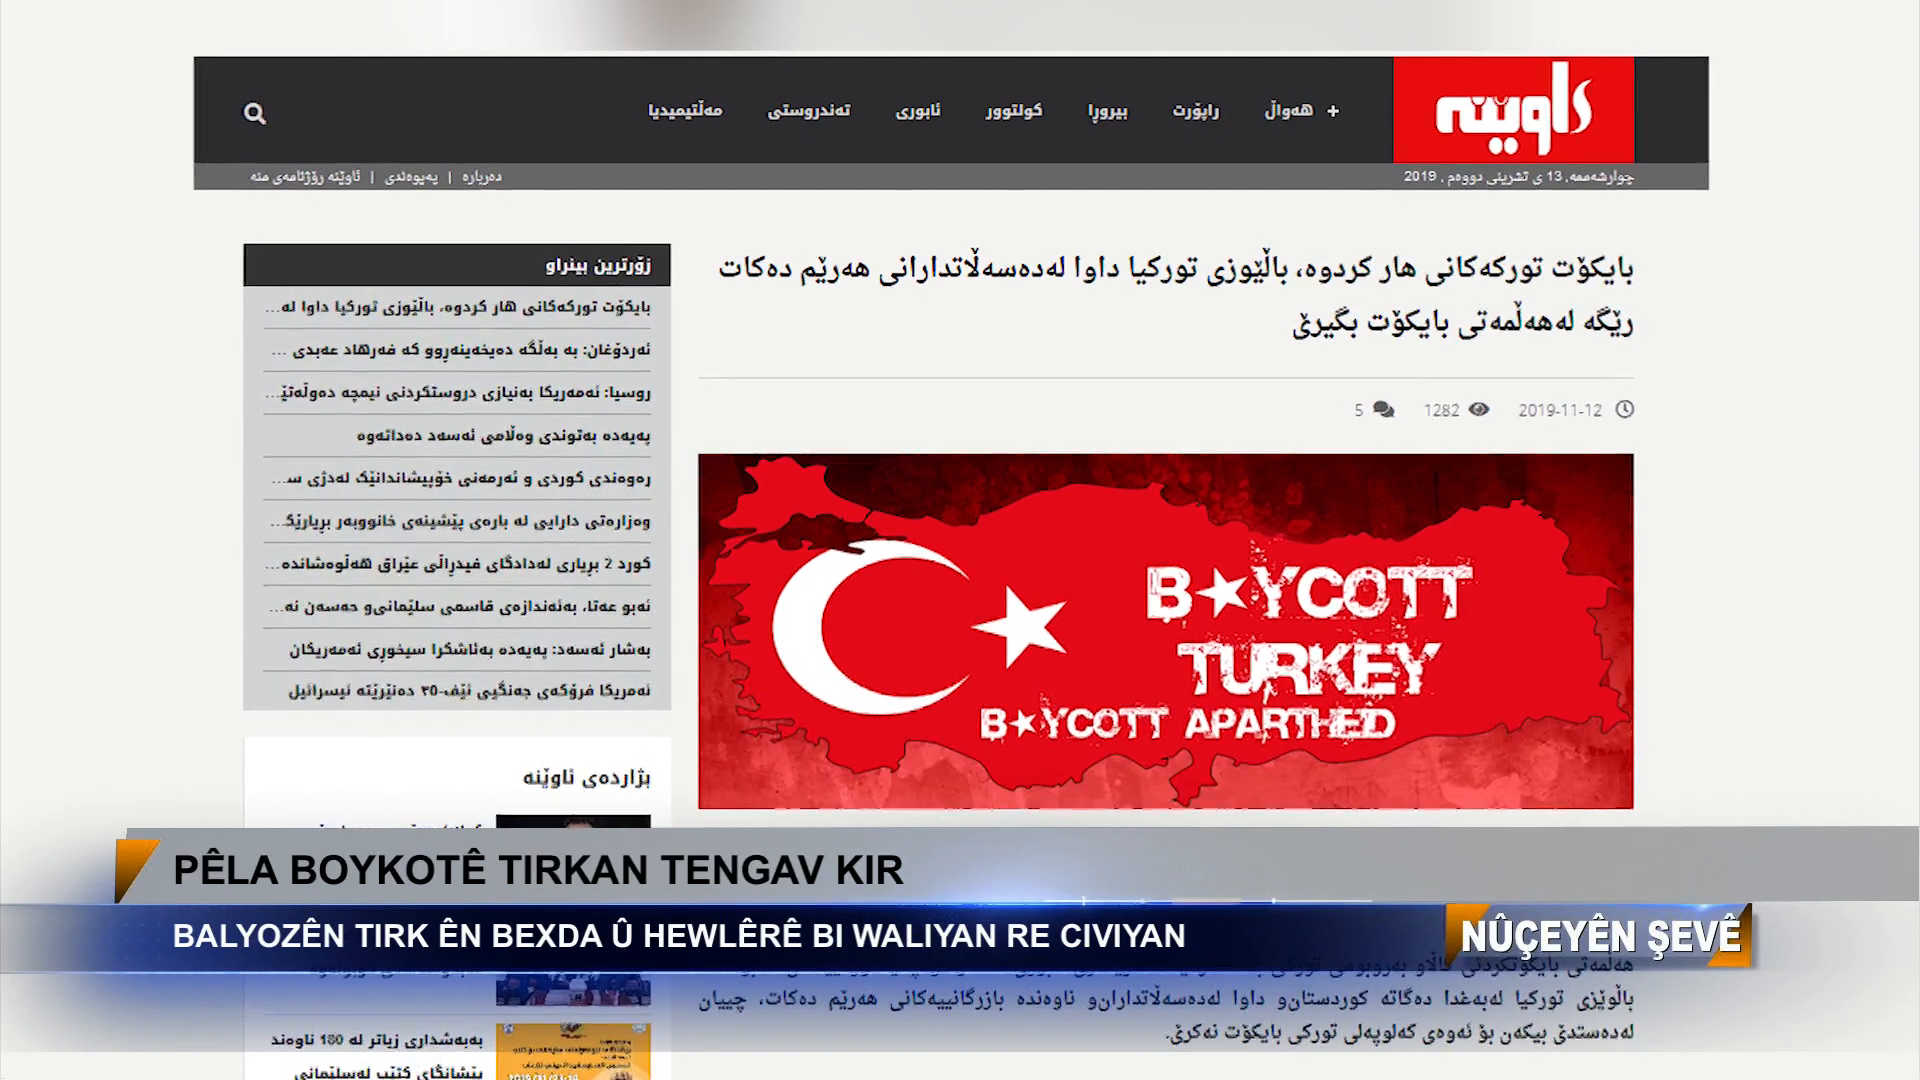Click the comments speech bubble icon

1384,409
